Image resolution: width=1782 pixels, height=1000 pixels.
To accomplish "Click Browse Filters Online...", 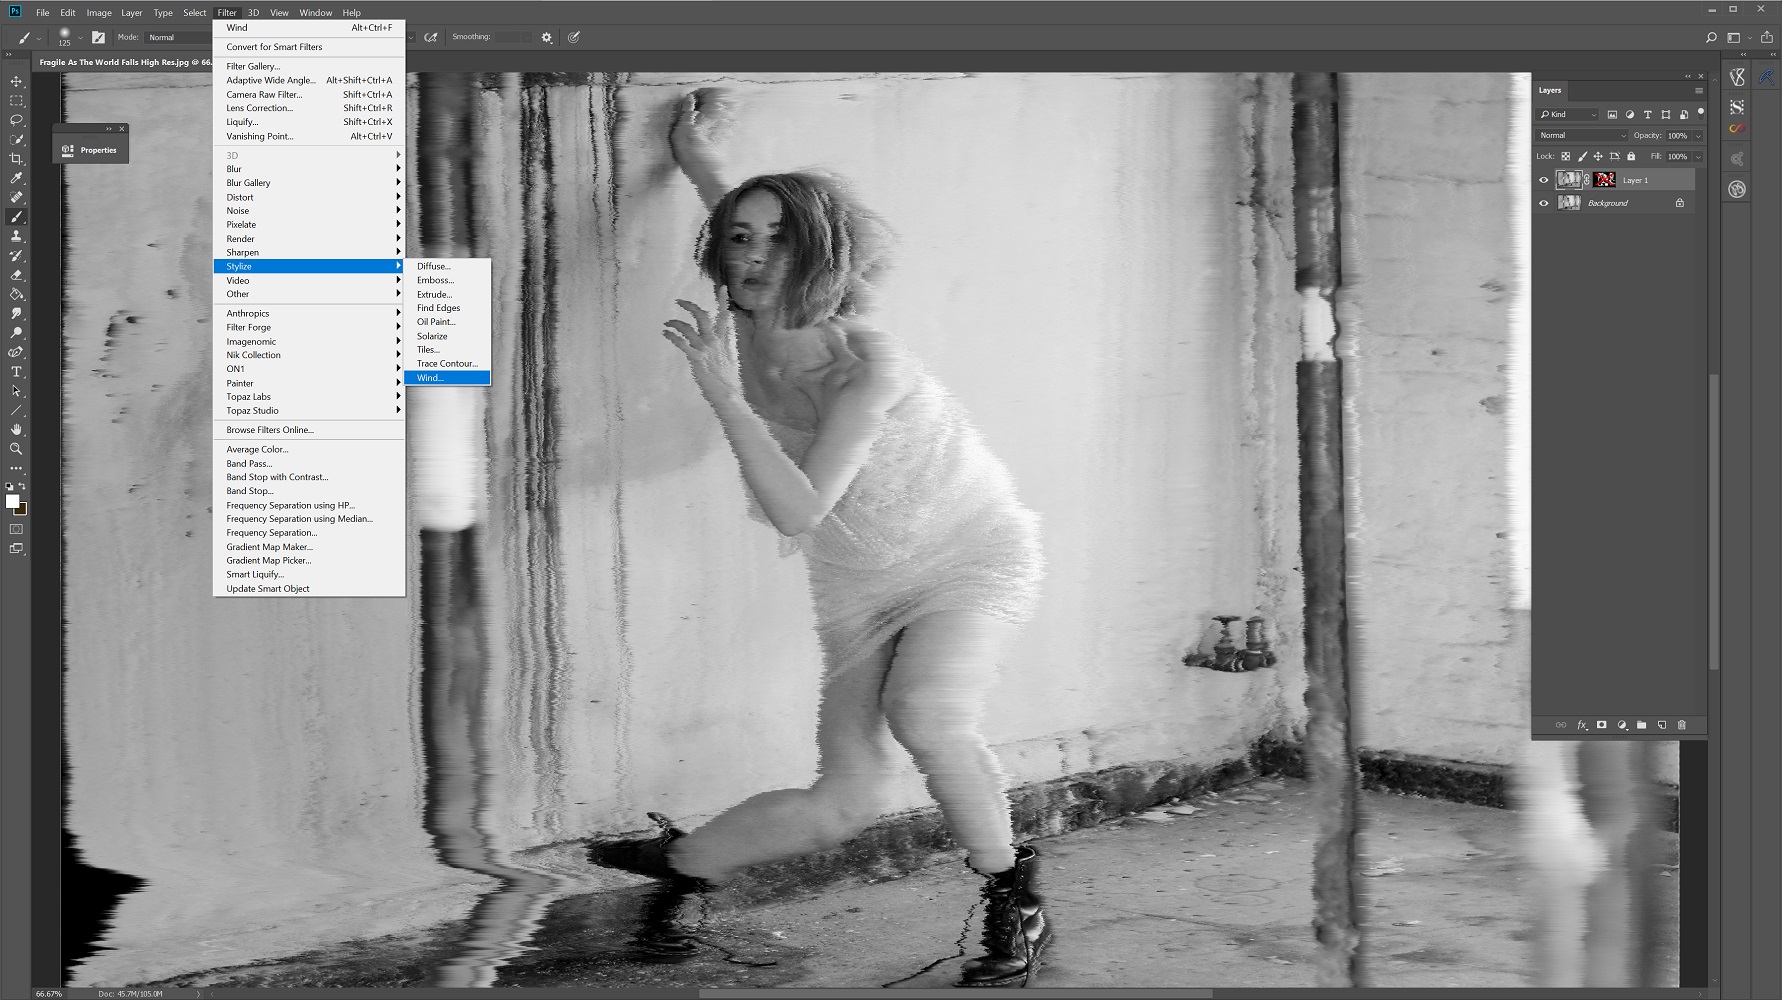I will 270,430.
